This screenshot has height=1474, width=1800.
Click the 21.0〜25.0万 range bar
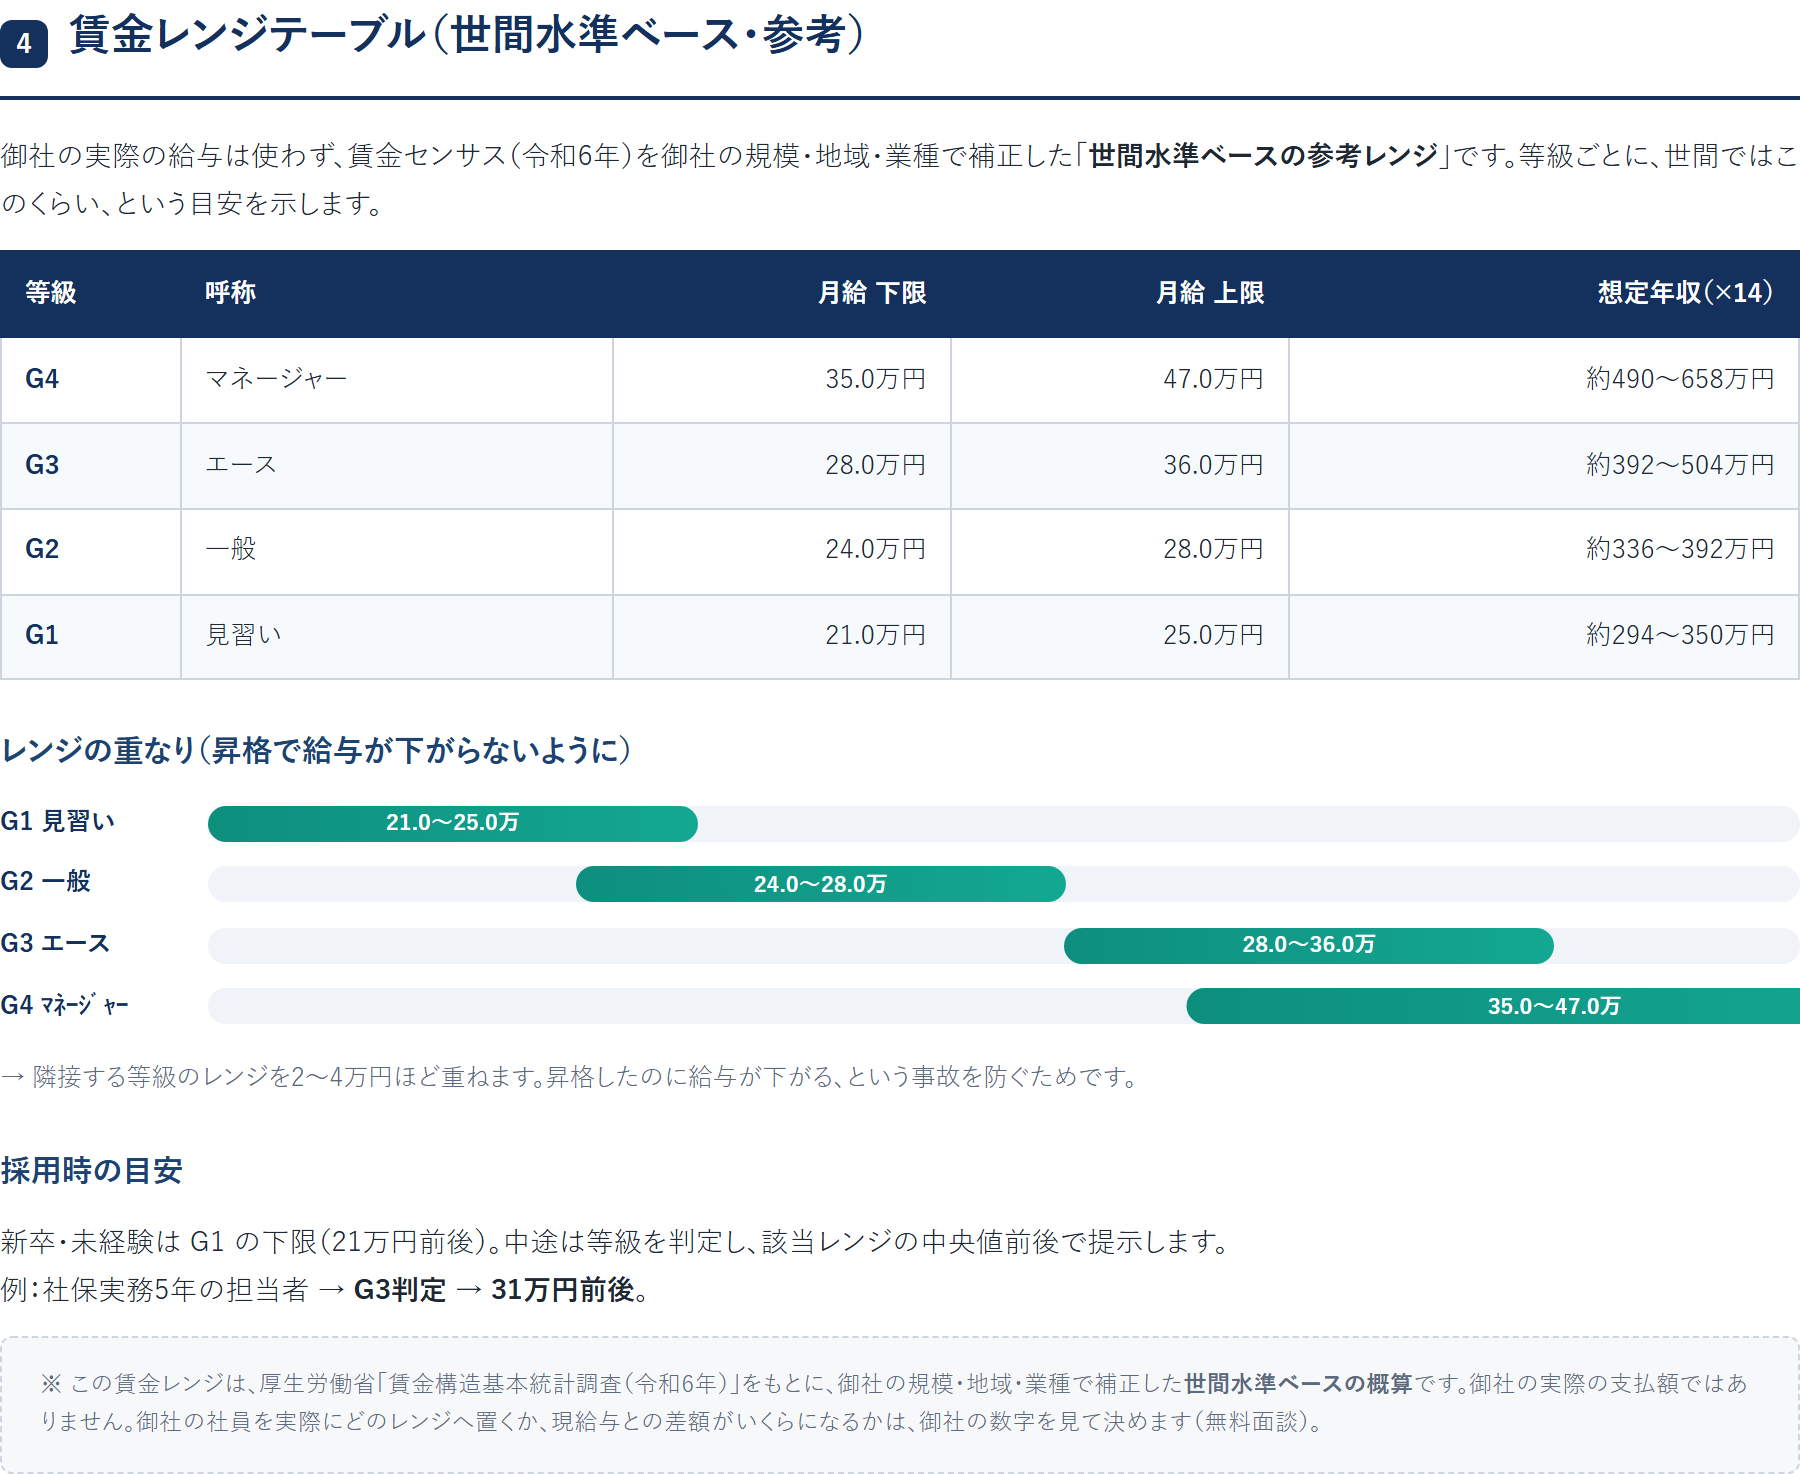click(x=453, y=824)
